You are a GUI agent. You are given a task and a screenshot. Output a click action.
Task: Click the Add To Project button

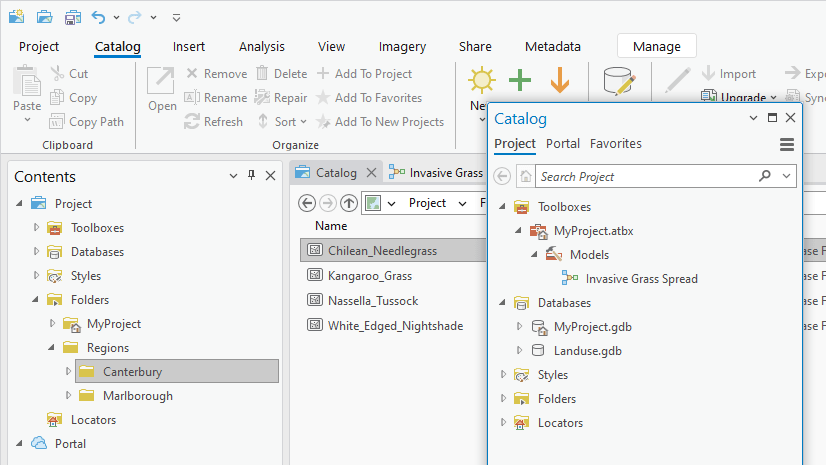coord(364,74)
